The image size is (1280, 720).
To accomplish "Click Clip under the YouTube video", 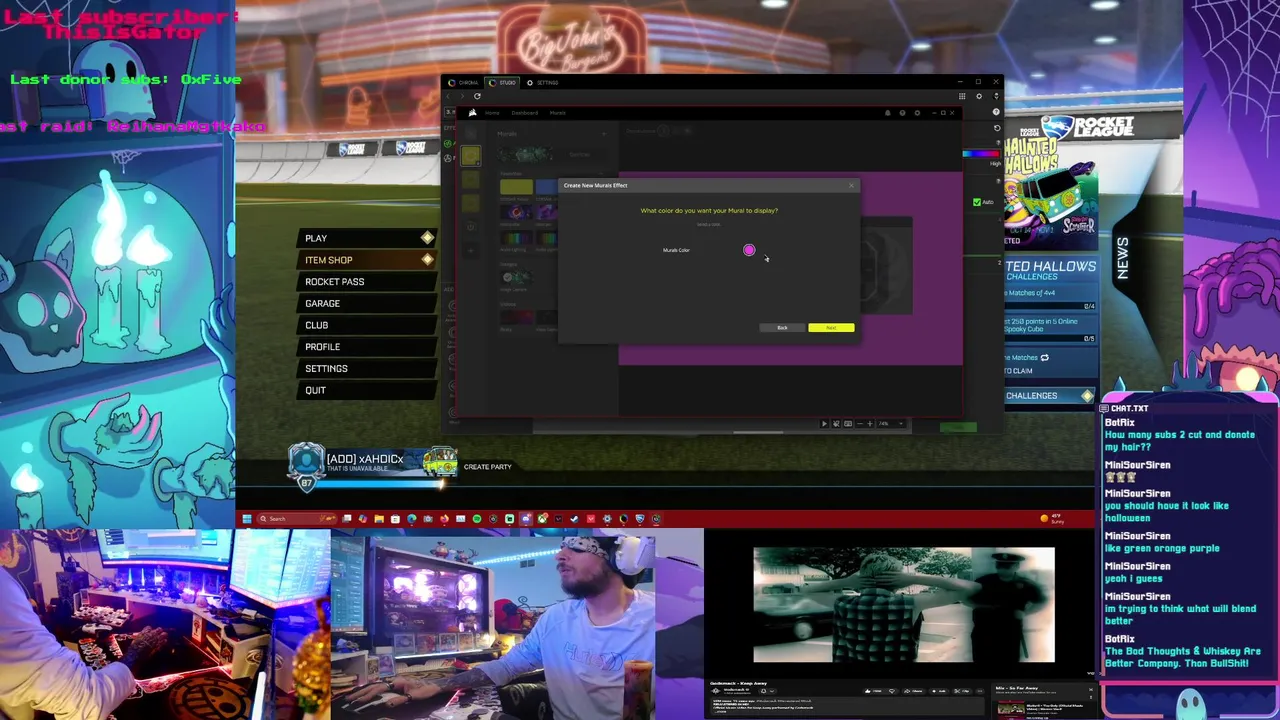I will pos(962,691).
